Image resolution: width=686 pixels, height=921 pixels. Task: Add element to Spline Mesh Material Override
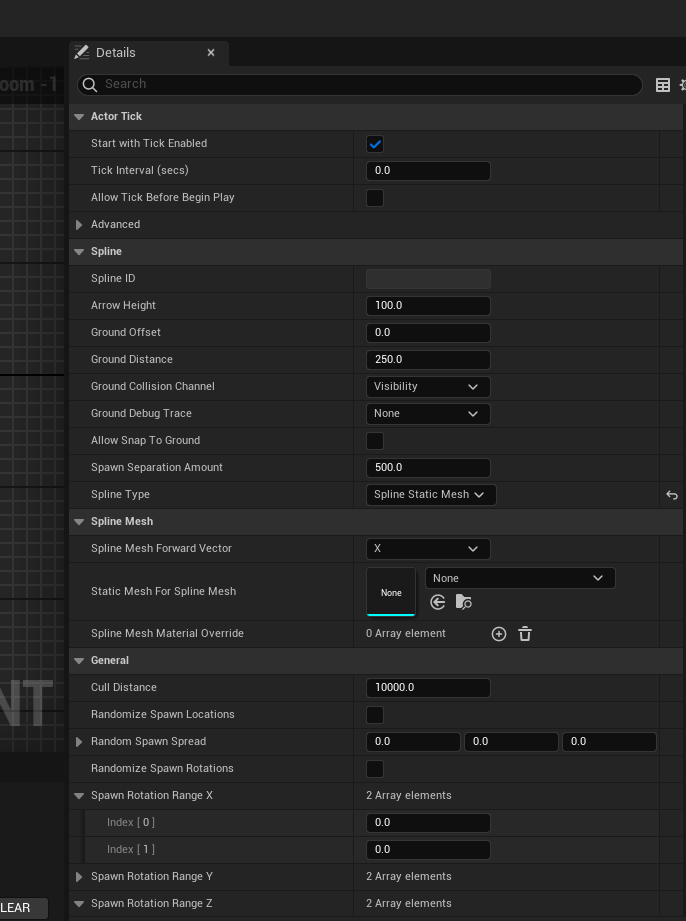pyautogui.click(x=499, y=634)
